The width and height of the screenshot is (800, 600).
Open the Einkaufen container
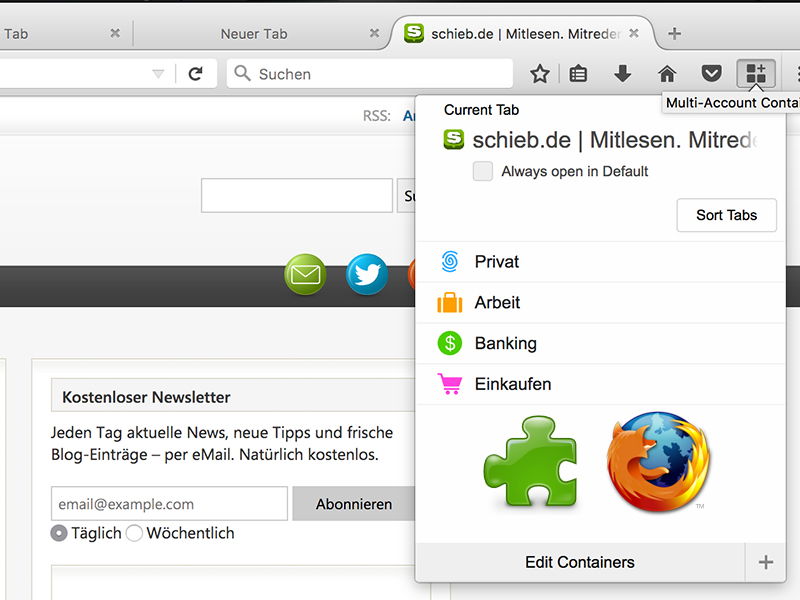[x=601, y=384]
